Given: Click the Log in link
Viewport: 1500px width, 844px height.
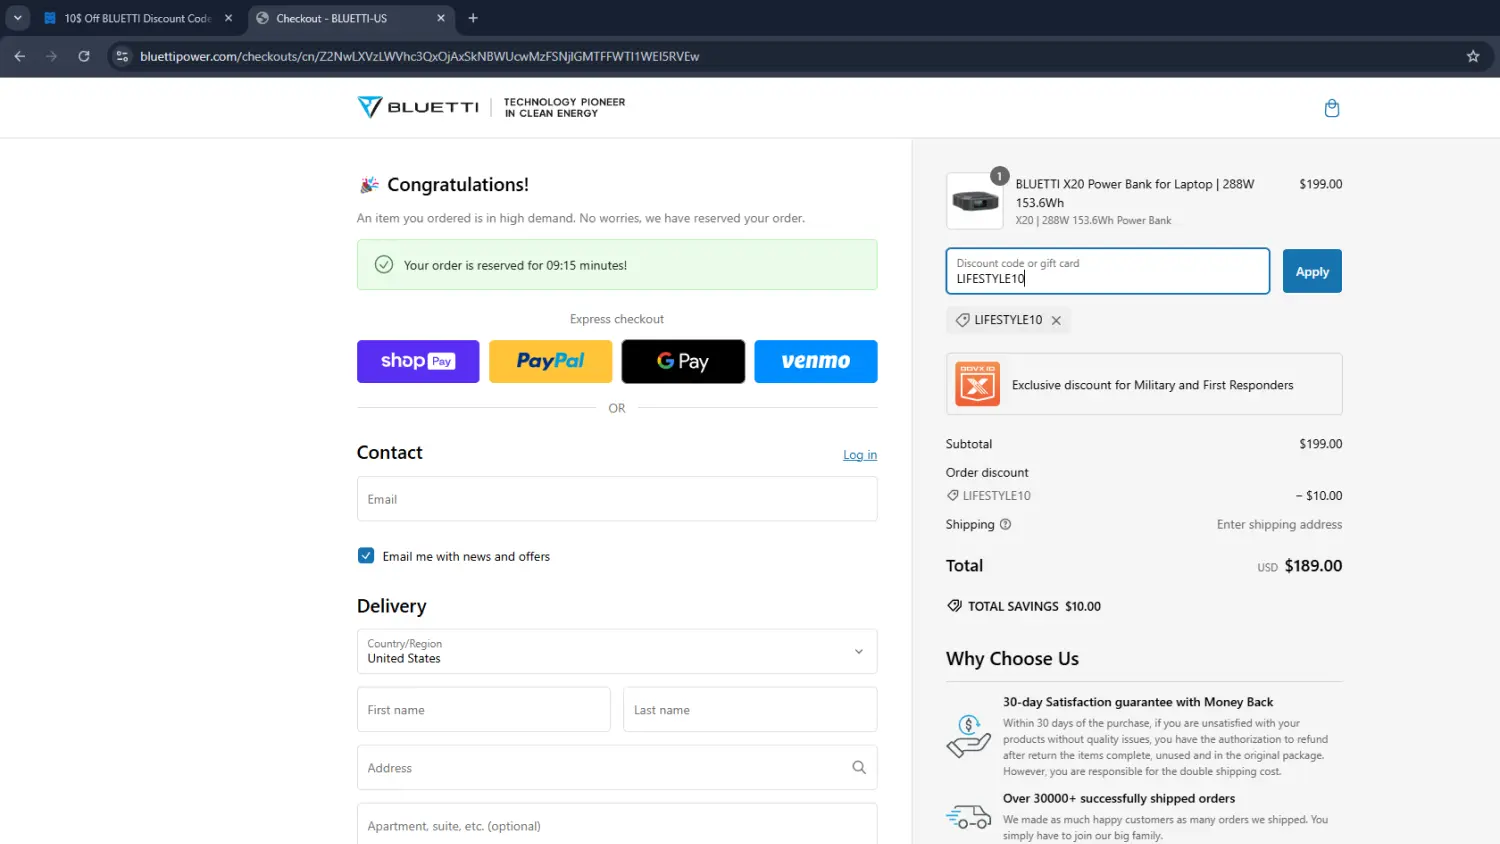Looking at the screenshot, I should (x=859, y=455).
